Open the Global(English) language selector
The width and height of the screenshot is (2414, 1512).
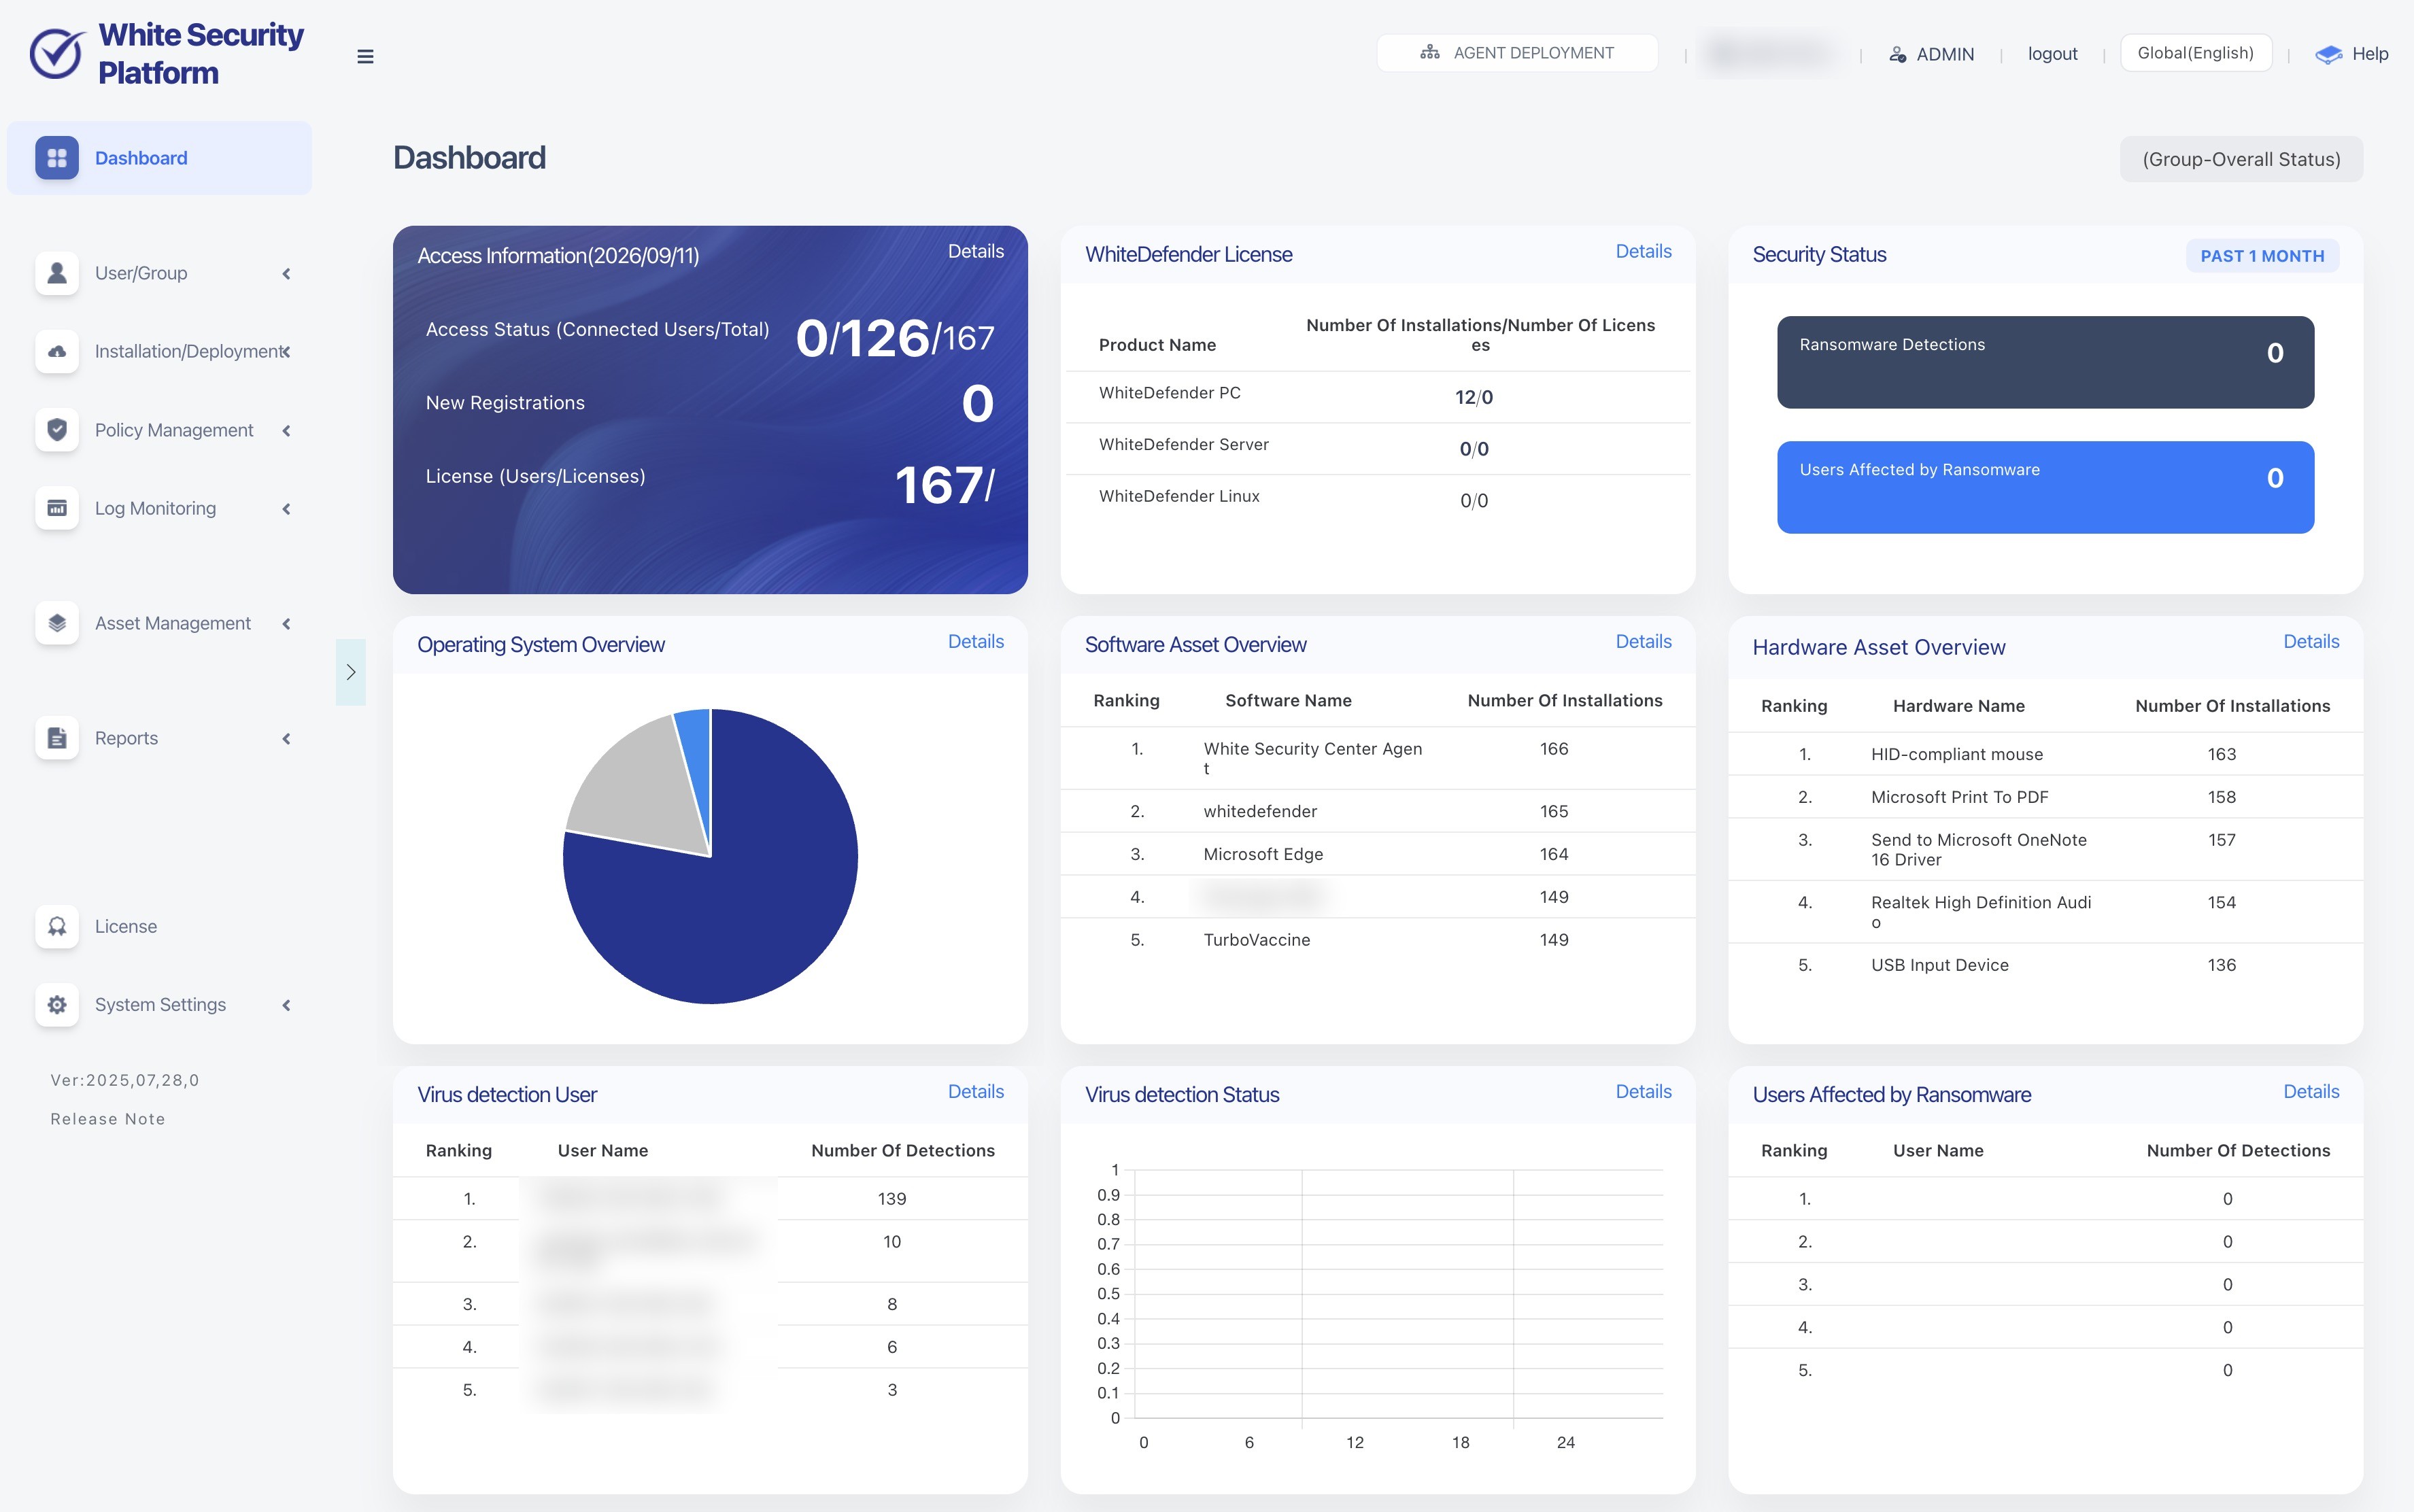(2196, 53)
